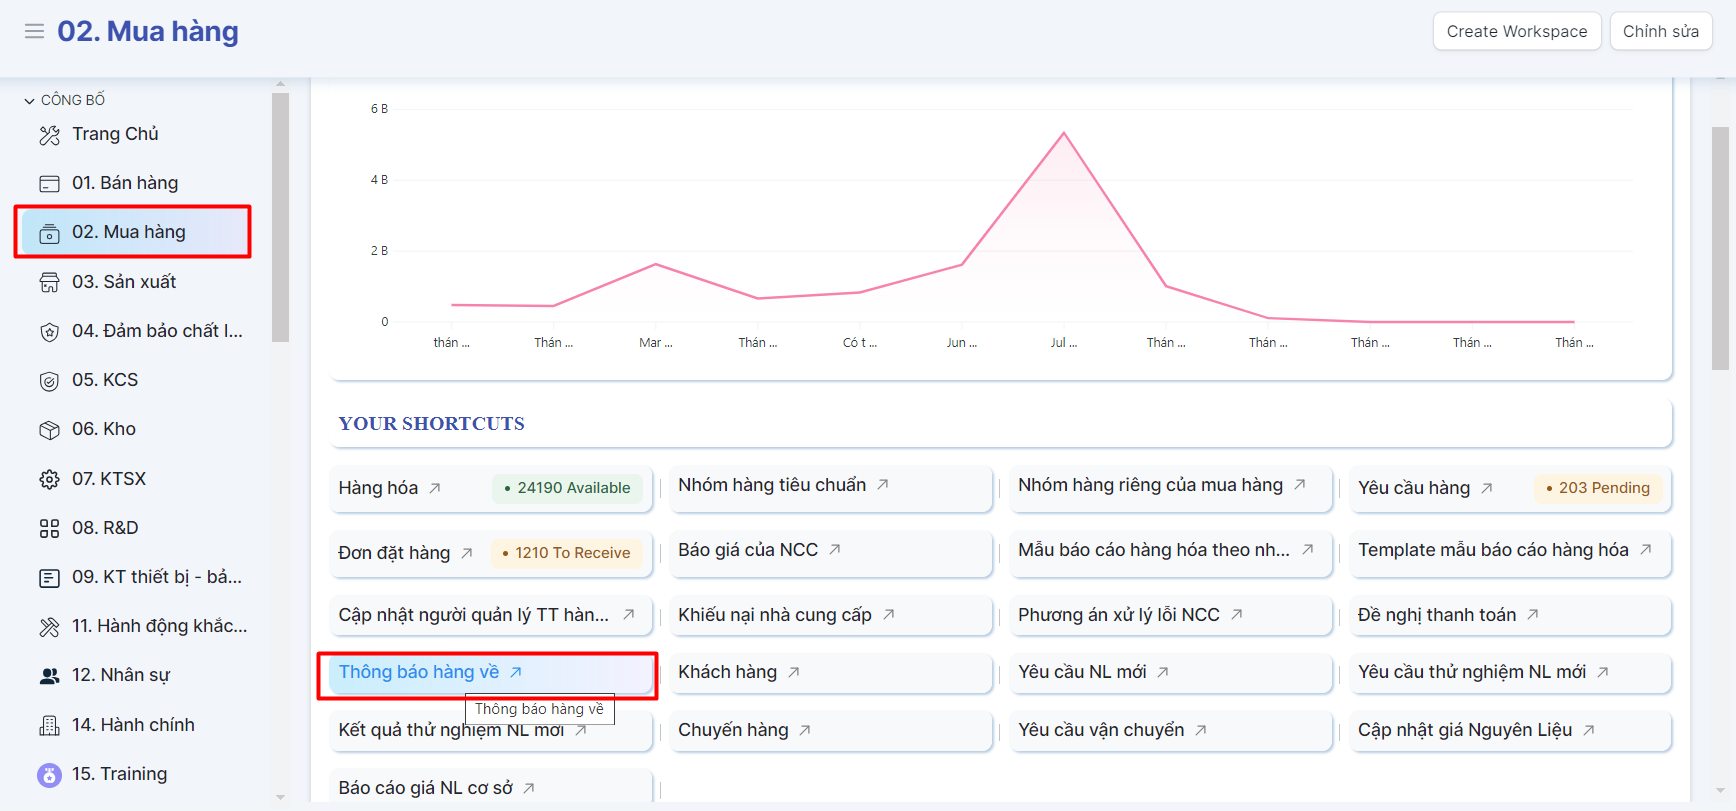Viewport: 1736px width, 811px height.
Task: Open 14. Hành chính workspace
Action: pos(133,725)
